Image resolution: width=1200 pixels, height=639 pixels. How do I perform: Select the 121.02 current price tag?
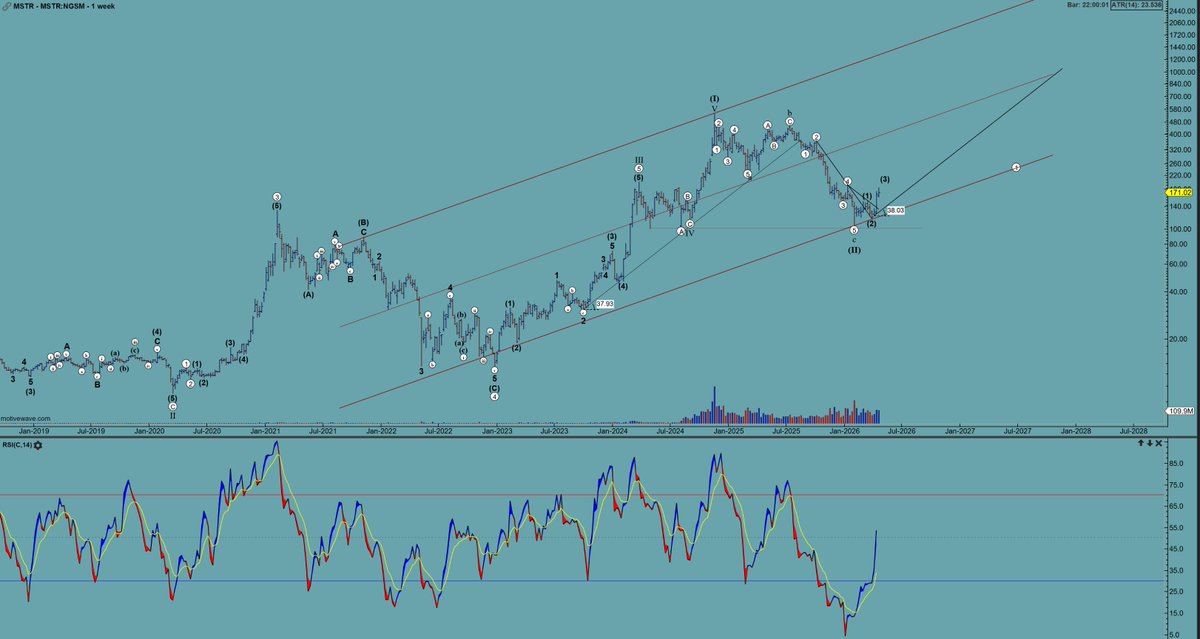(x=1181, y=191)
